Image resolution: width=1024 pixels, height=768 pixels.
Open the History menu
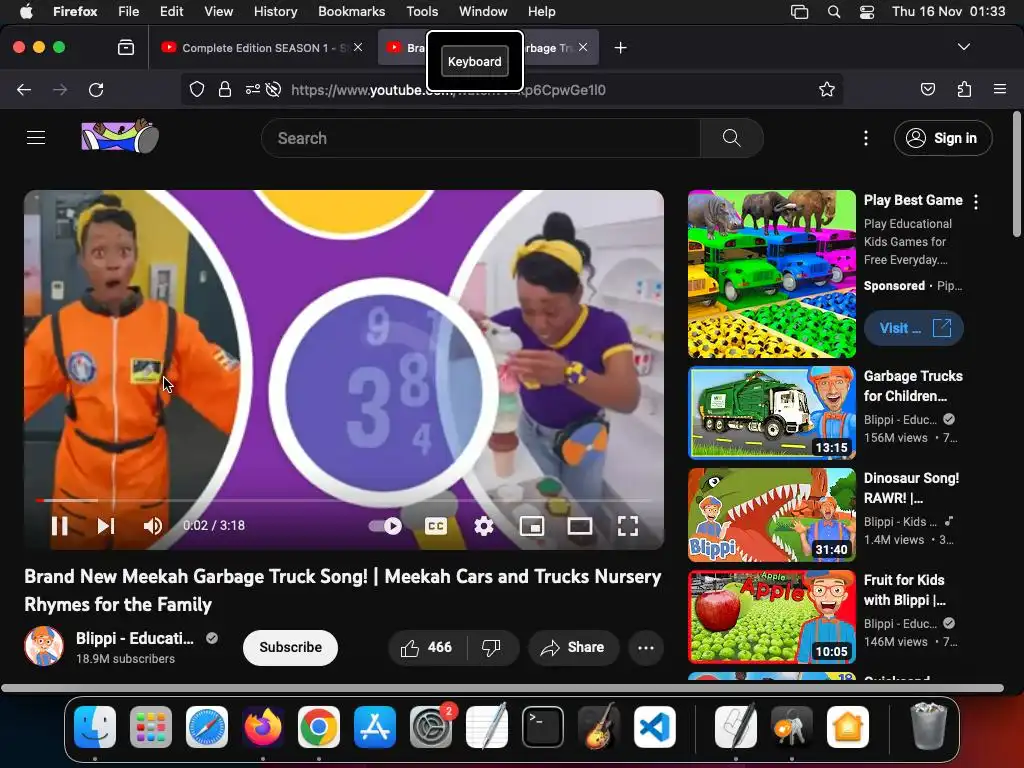(275, 11)
